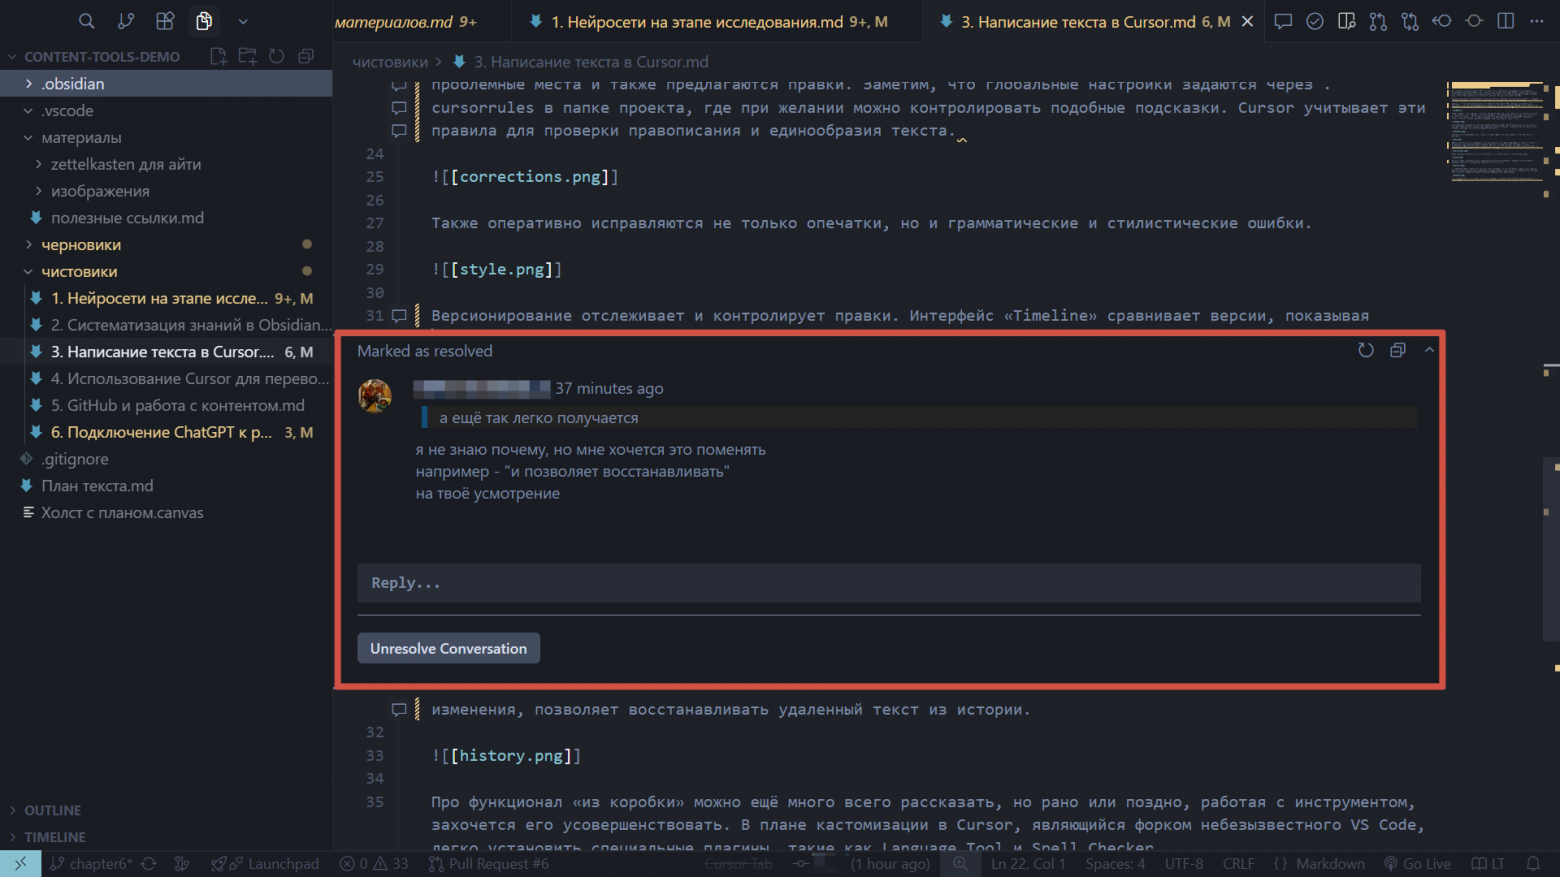The height and width of the screenshot is (877, 1560).
Task: Collapse the comment thread with the chevron
Action: pyautogui.click(x=1429, y=350)
